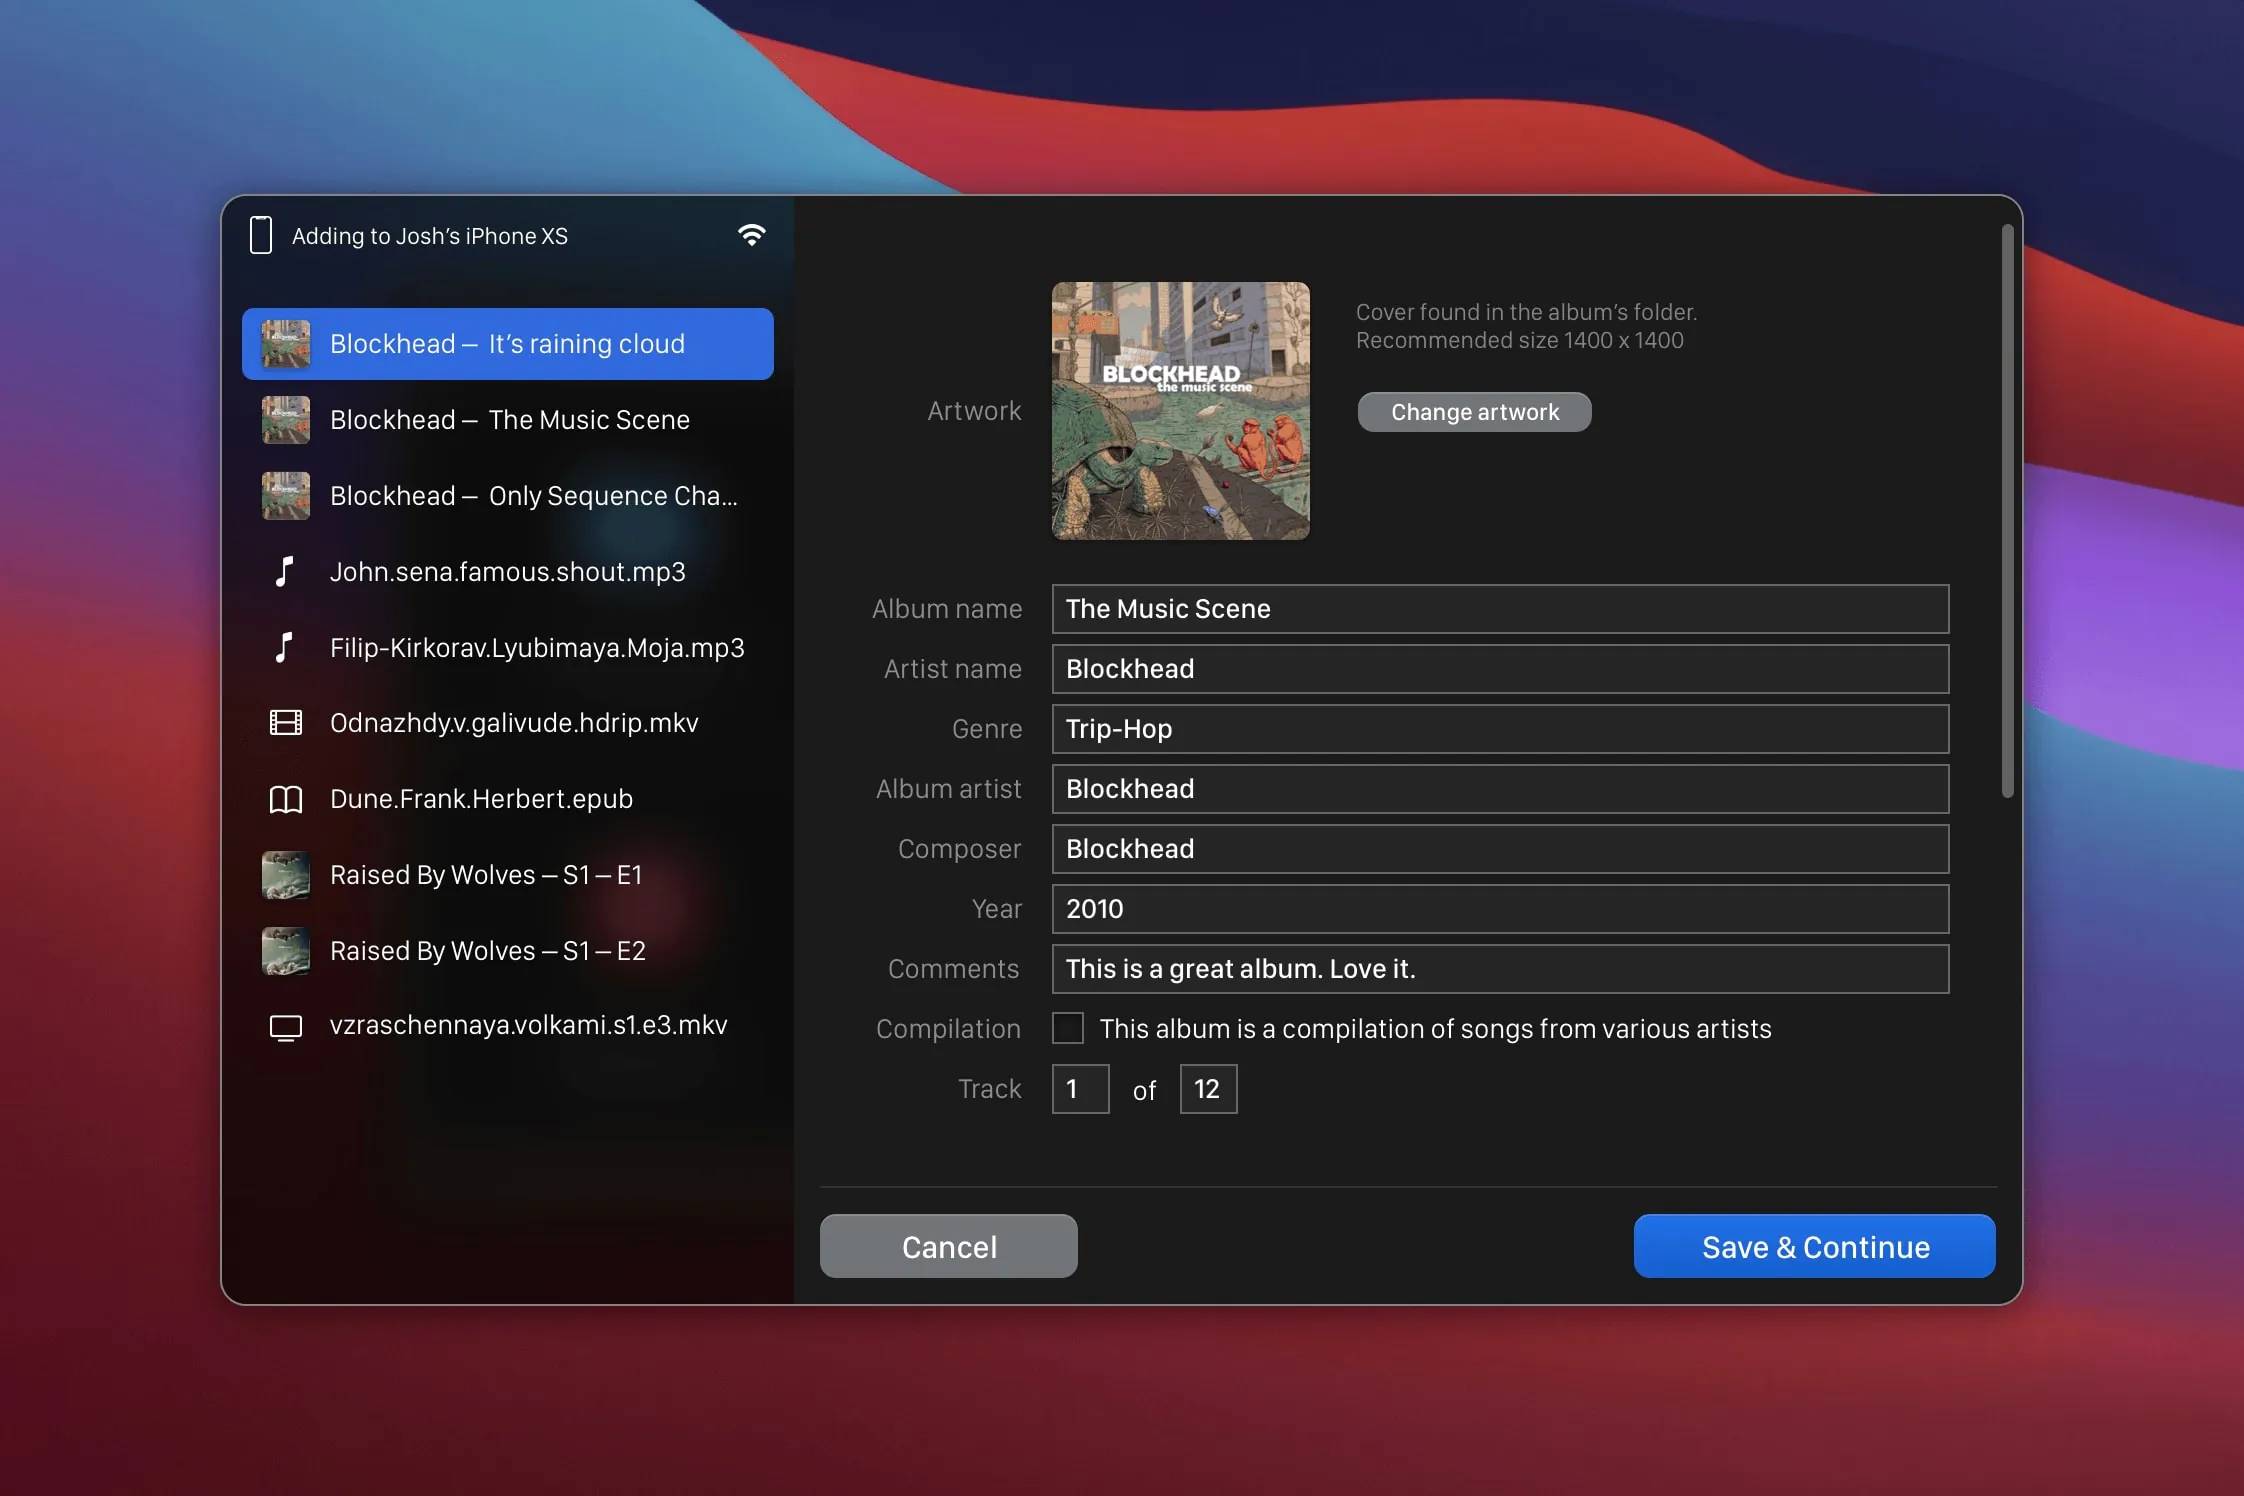Enable the compilation of various artists checkbox

(x=1067, y=1028)
